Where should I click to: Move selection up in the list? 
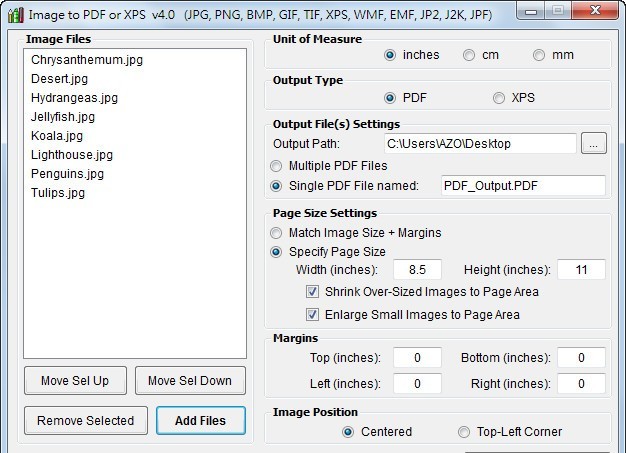(x=75, y=380)
